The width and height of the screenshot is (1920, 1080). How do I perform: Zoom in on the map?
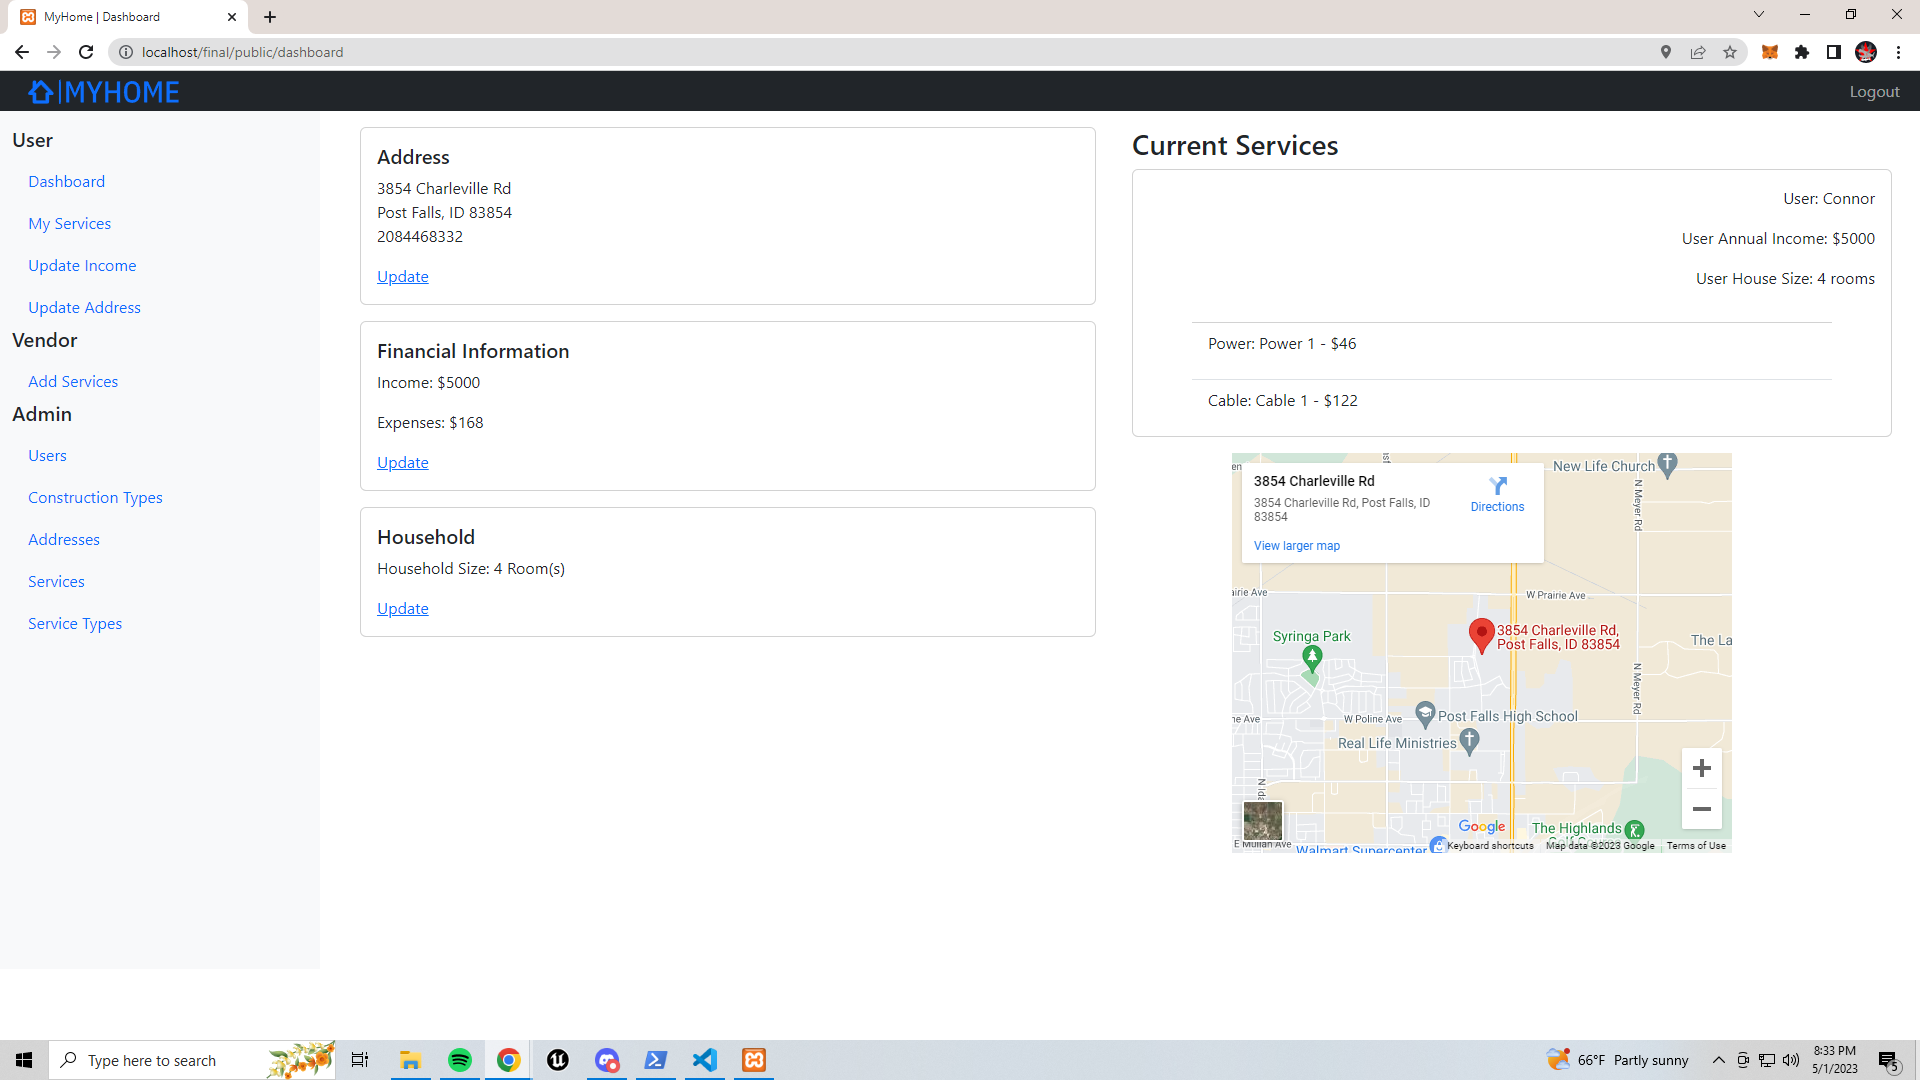(1701, 769)
